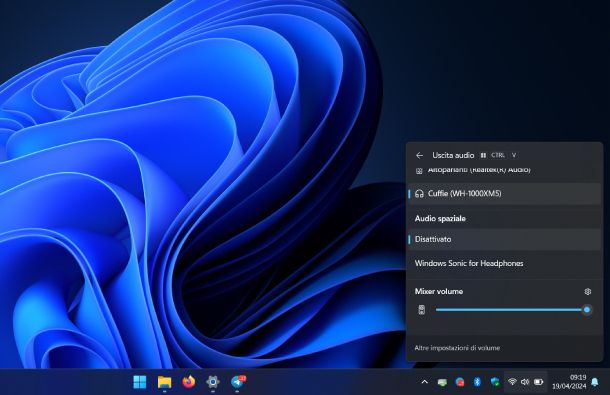Screen dimensions: 610x395
Task: Click the mixer volume slider thumb
Action: click(587, 310)
